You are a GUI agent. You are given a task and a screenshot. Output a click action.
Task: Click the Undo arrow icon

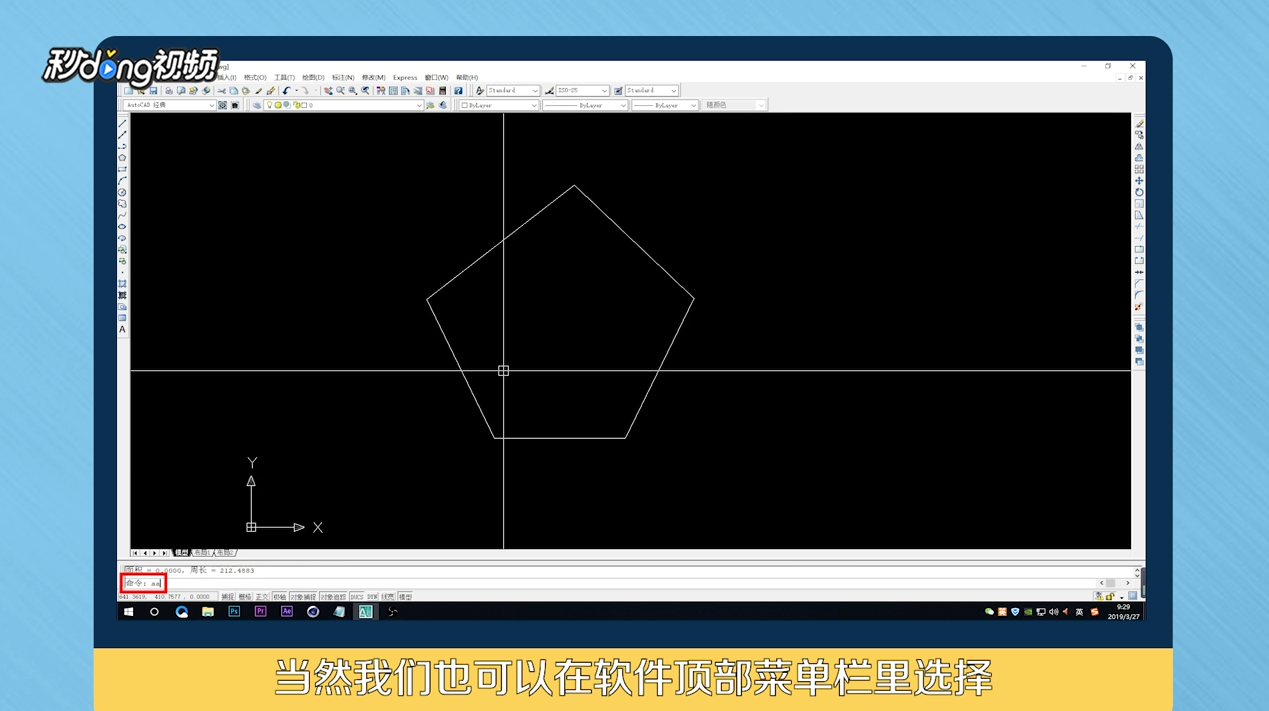coord(285,91)
